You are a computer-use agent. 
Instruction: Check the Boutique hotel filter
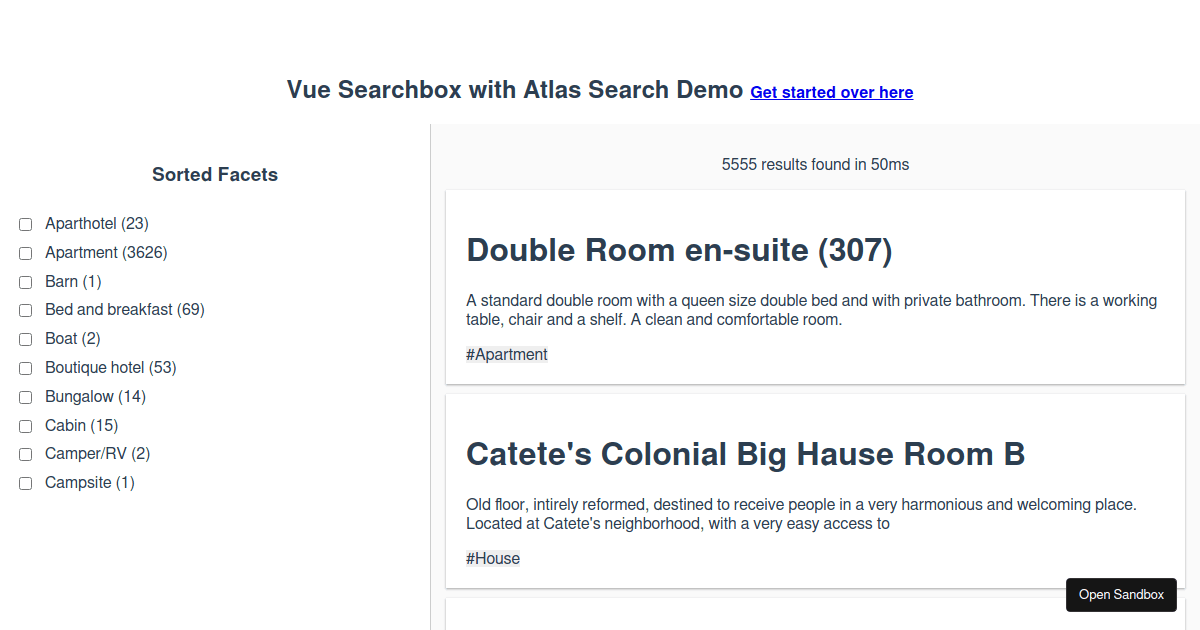[x=26, y=368]
